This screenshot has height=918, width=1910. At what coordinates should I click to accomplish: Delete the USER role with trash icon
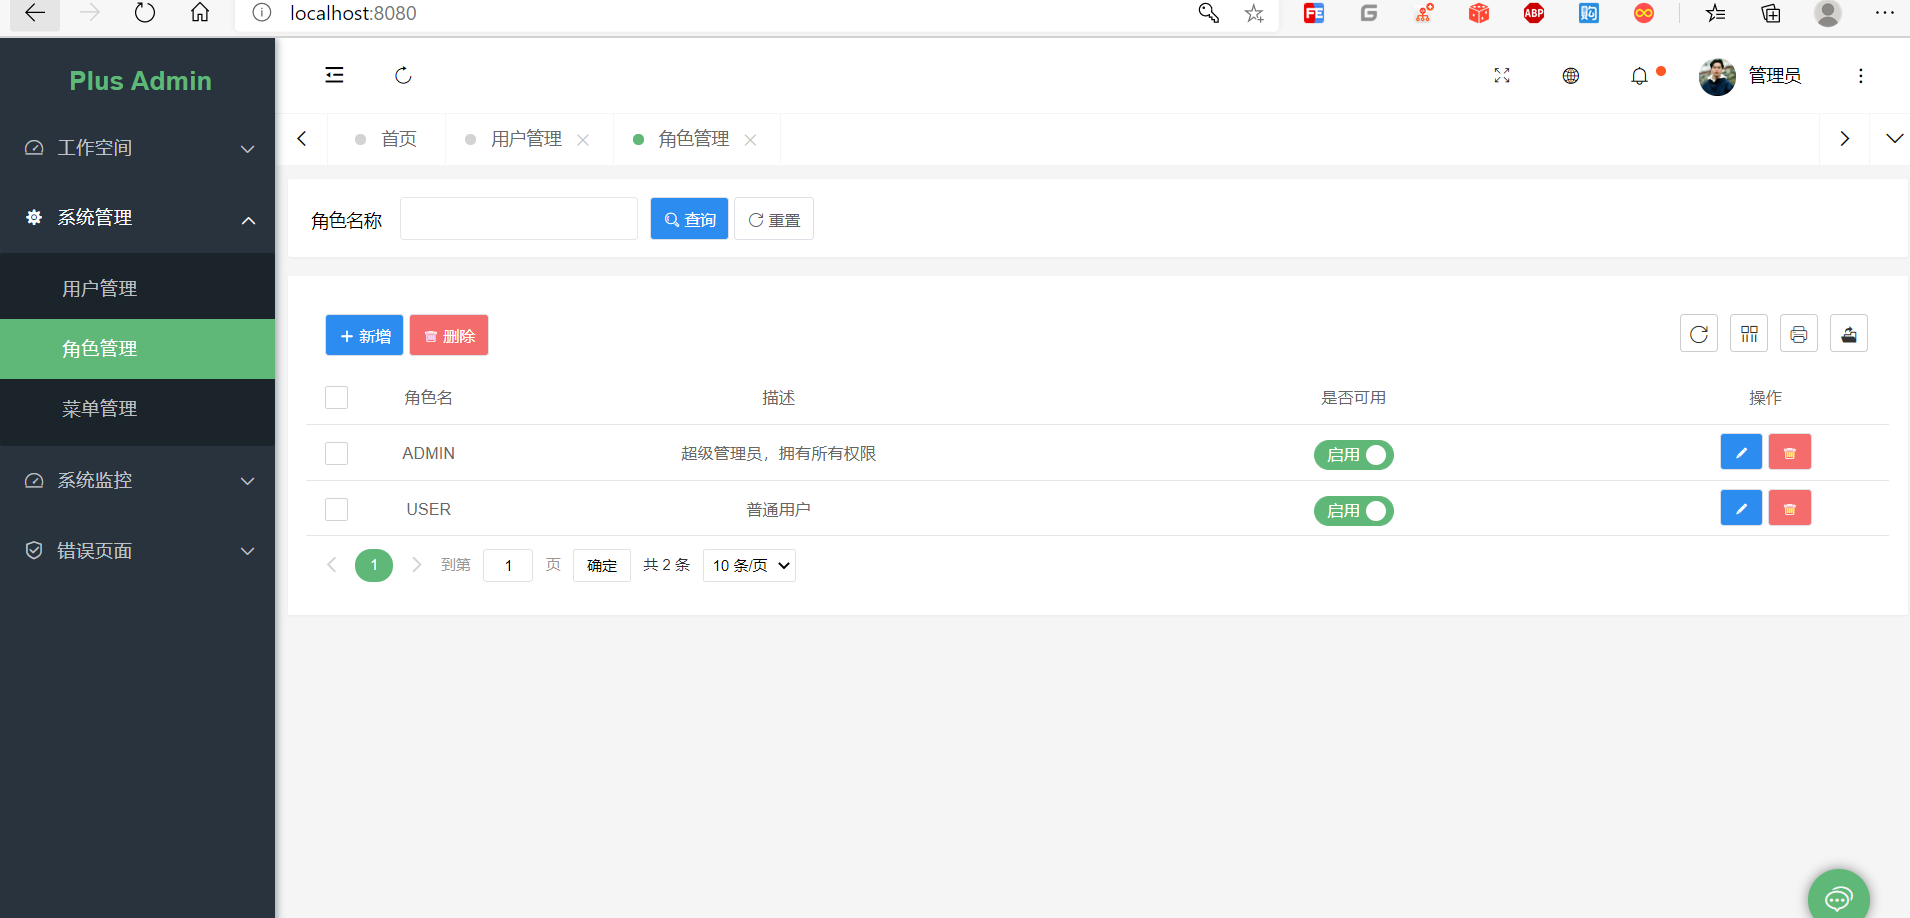(x=1790, y=508)
